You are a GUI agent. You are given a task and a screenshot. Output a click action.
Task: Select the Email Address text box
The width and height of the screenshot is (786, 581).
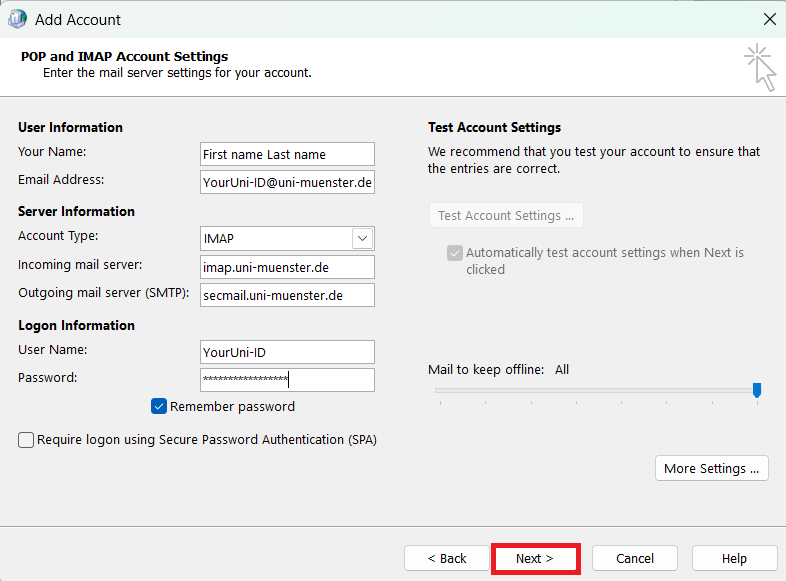[x=287, y=182]
